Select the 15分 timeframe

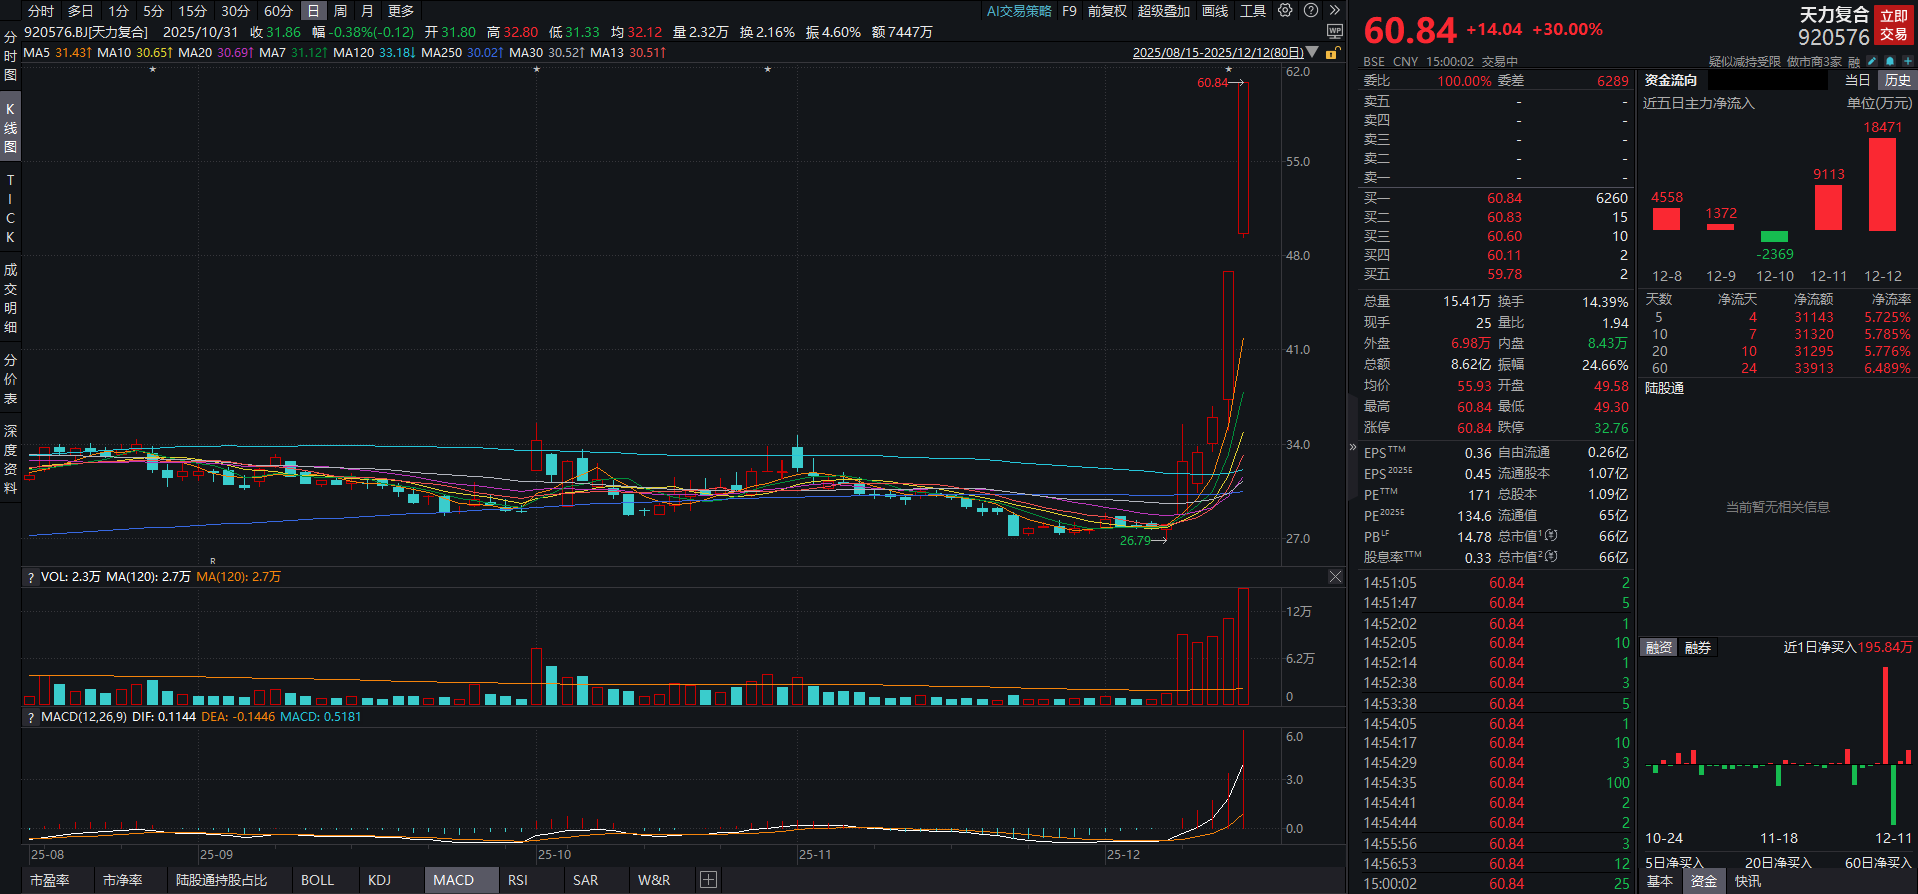click(192, 11)
